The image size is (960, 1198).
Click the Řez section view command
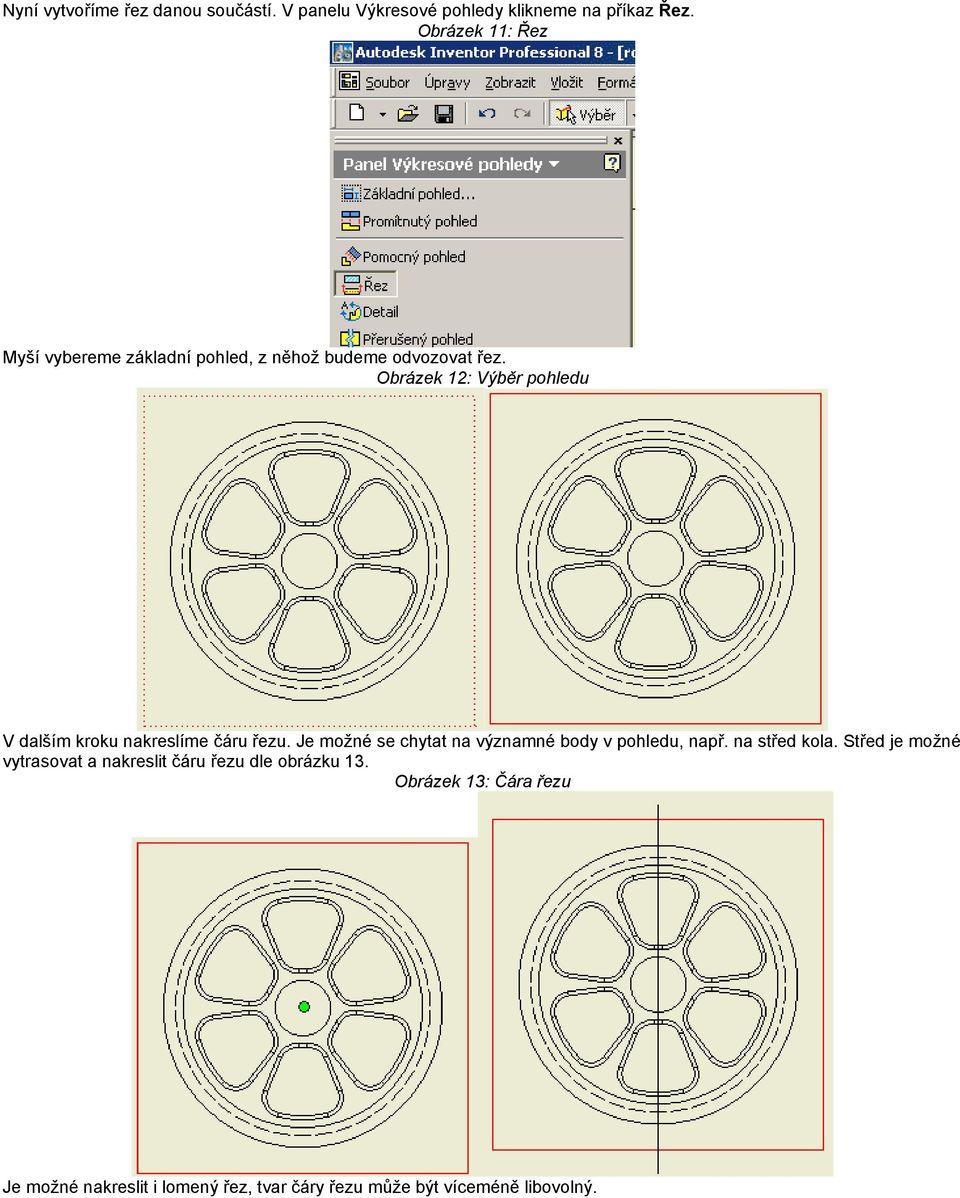point(365,284)
